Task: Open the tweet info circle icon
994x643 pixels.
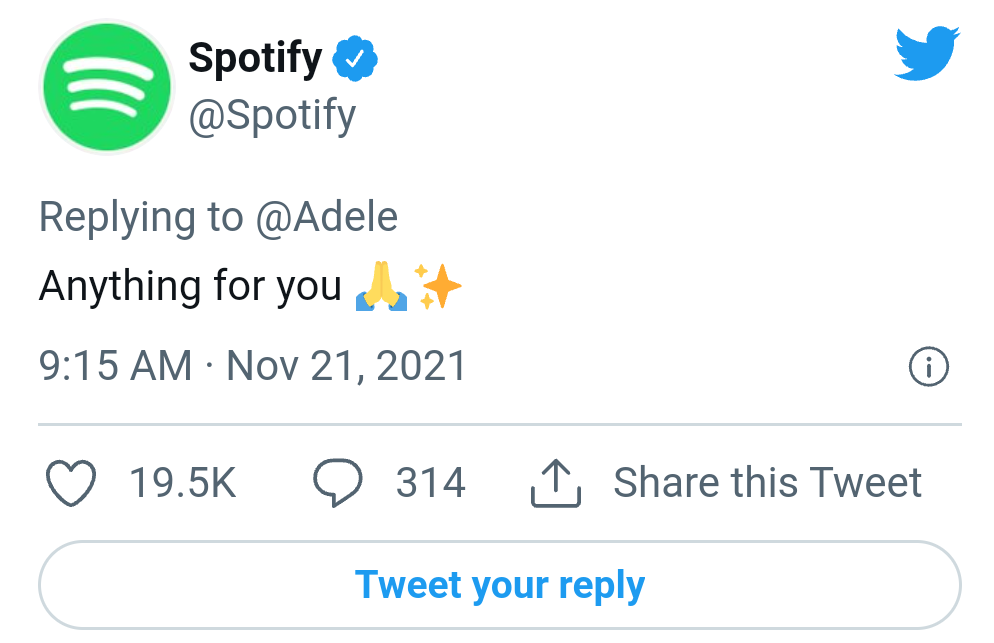Action: (x=928, y=367)
